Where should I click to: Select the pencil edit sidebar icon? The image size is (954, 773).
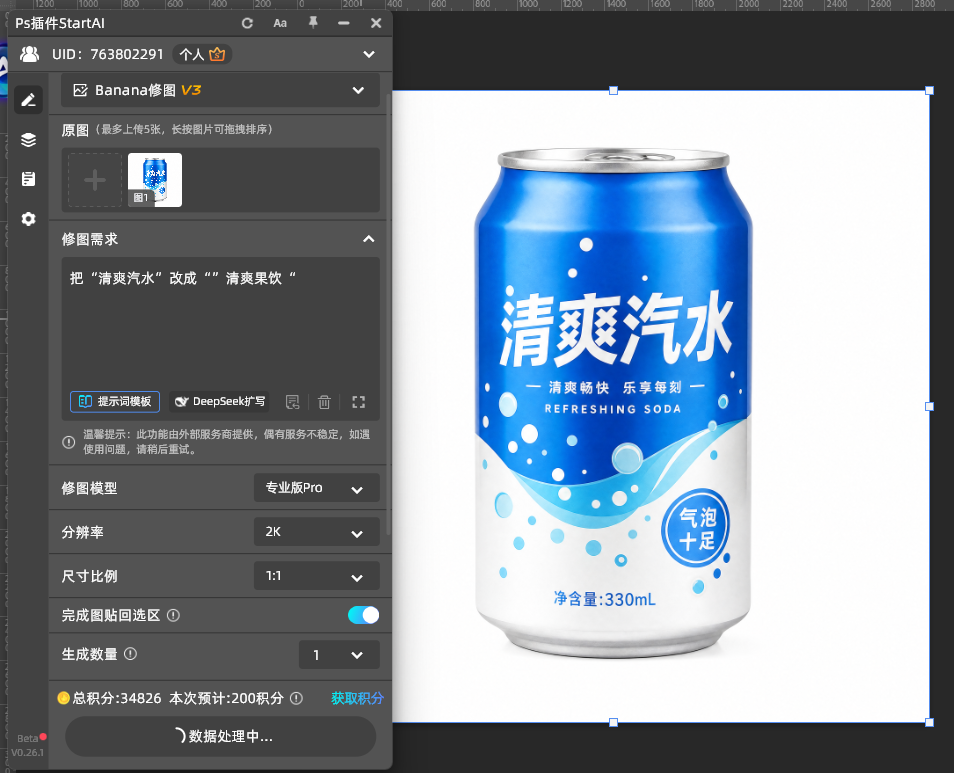point(29,100)
